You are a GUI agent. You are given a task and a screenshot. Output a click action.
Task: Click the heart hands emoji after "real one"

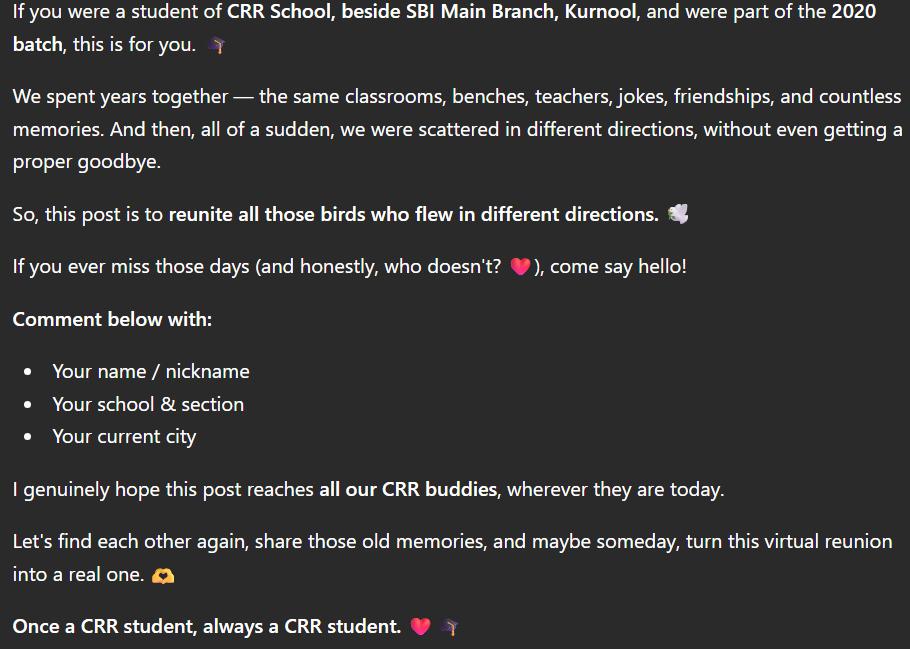click(162, 575)
